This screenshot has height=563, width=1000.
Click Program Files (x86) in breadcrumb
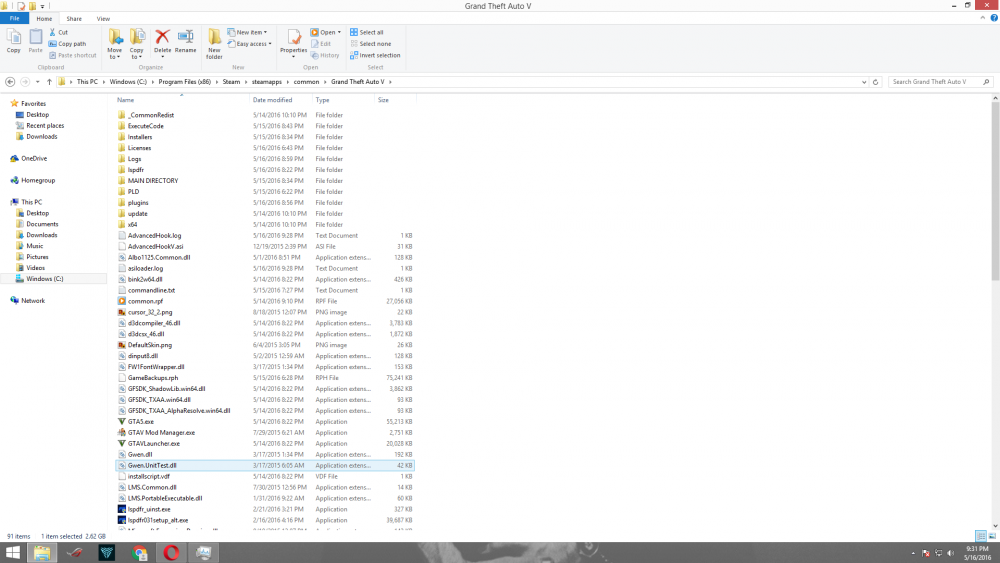185,82
